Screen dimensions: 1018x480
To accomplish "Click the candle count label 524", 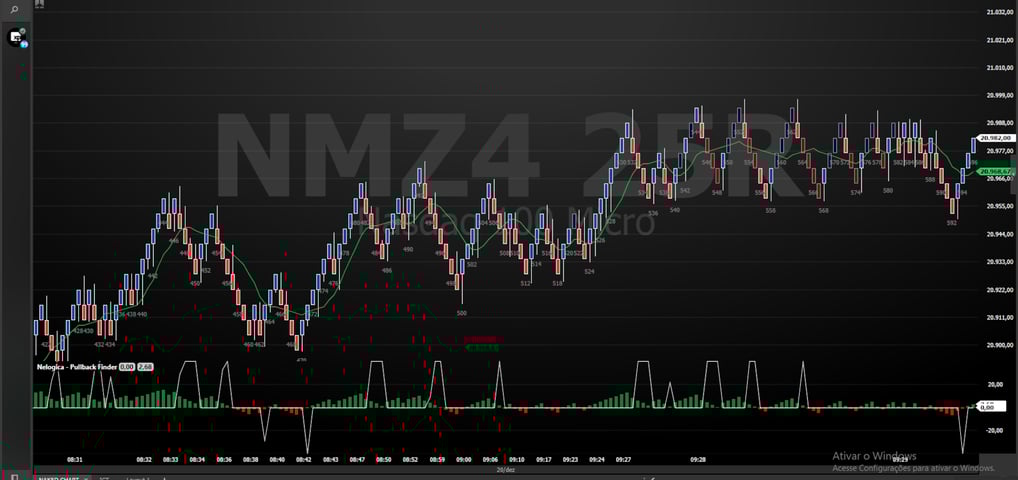I will tap(589, 272).
